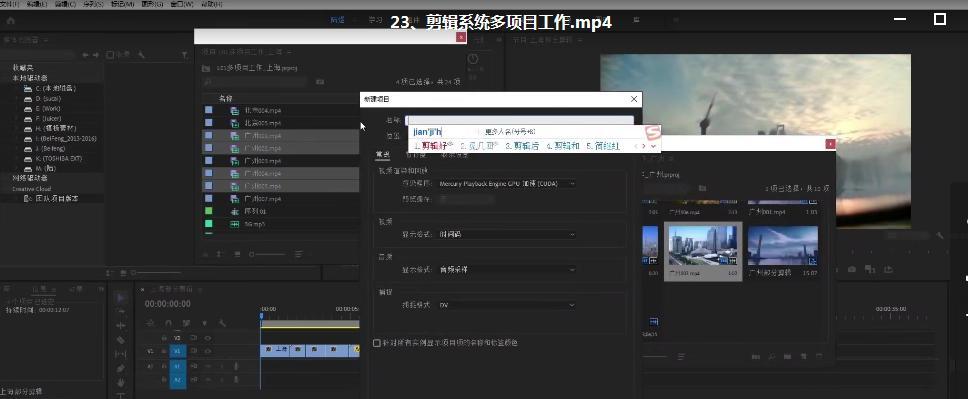This screenshot has width=968, height=399.
Task: Click label color swatch of 序列 01
Action: 209,211
